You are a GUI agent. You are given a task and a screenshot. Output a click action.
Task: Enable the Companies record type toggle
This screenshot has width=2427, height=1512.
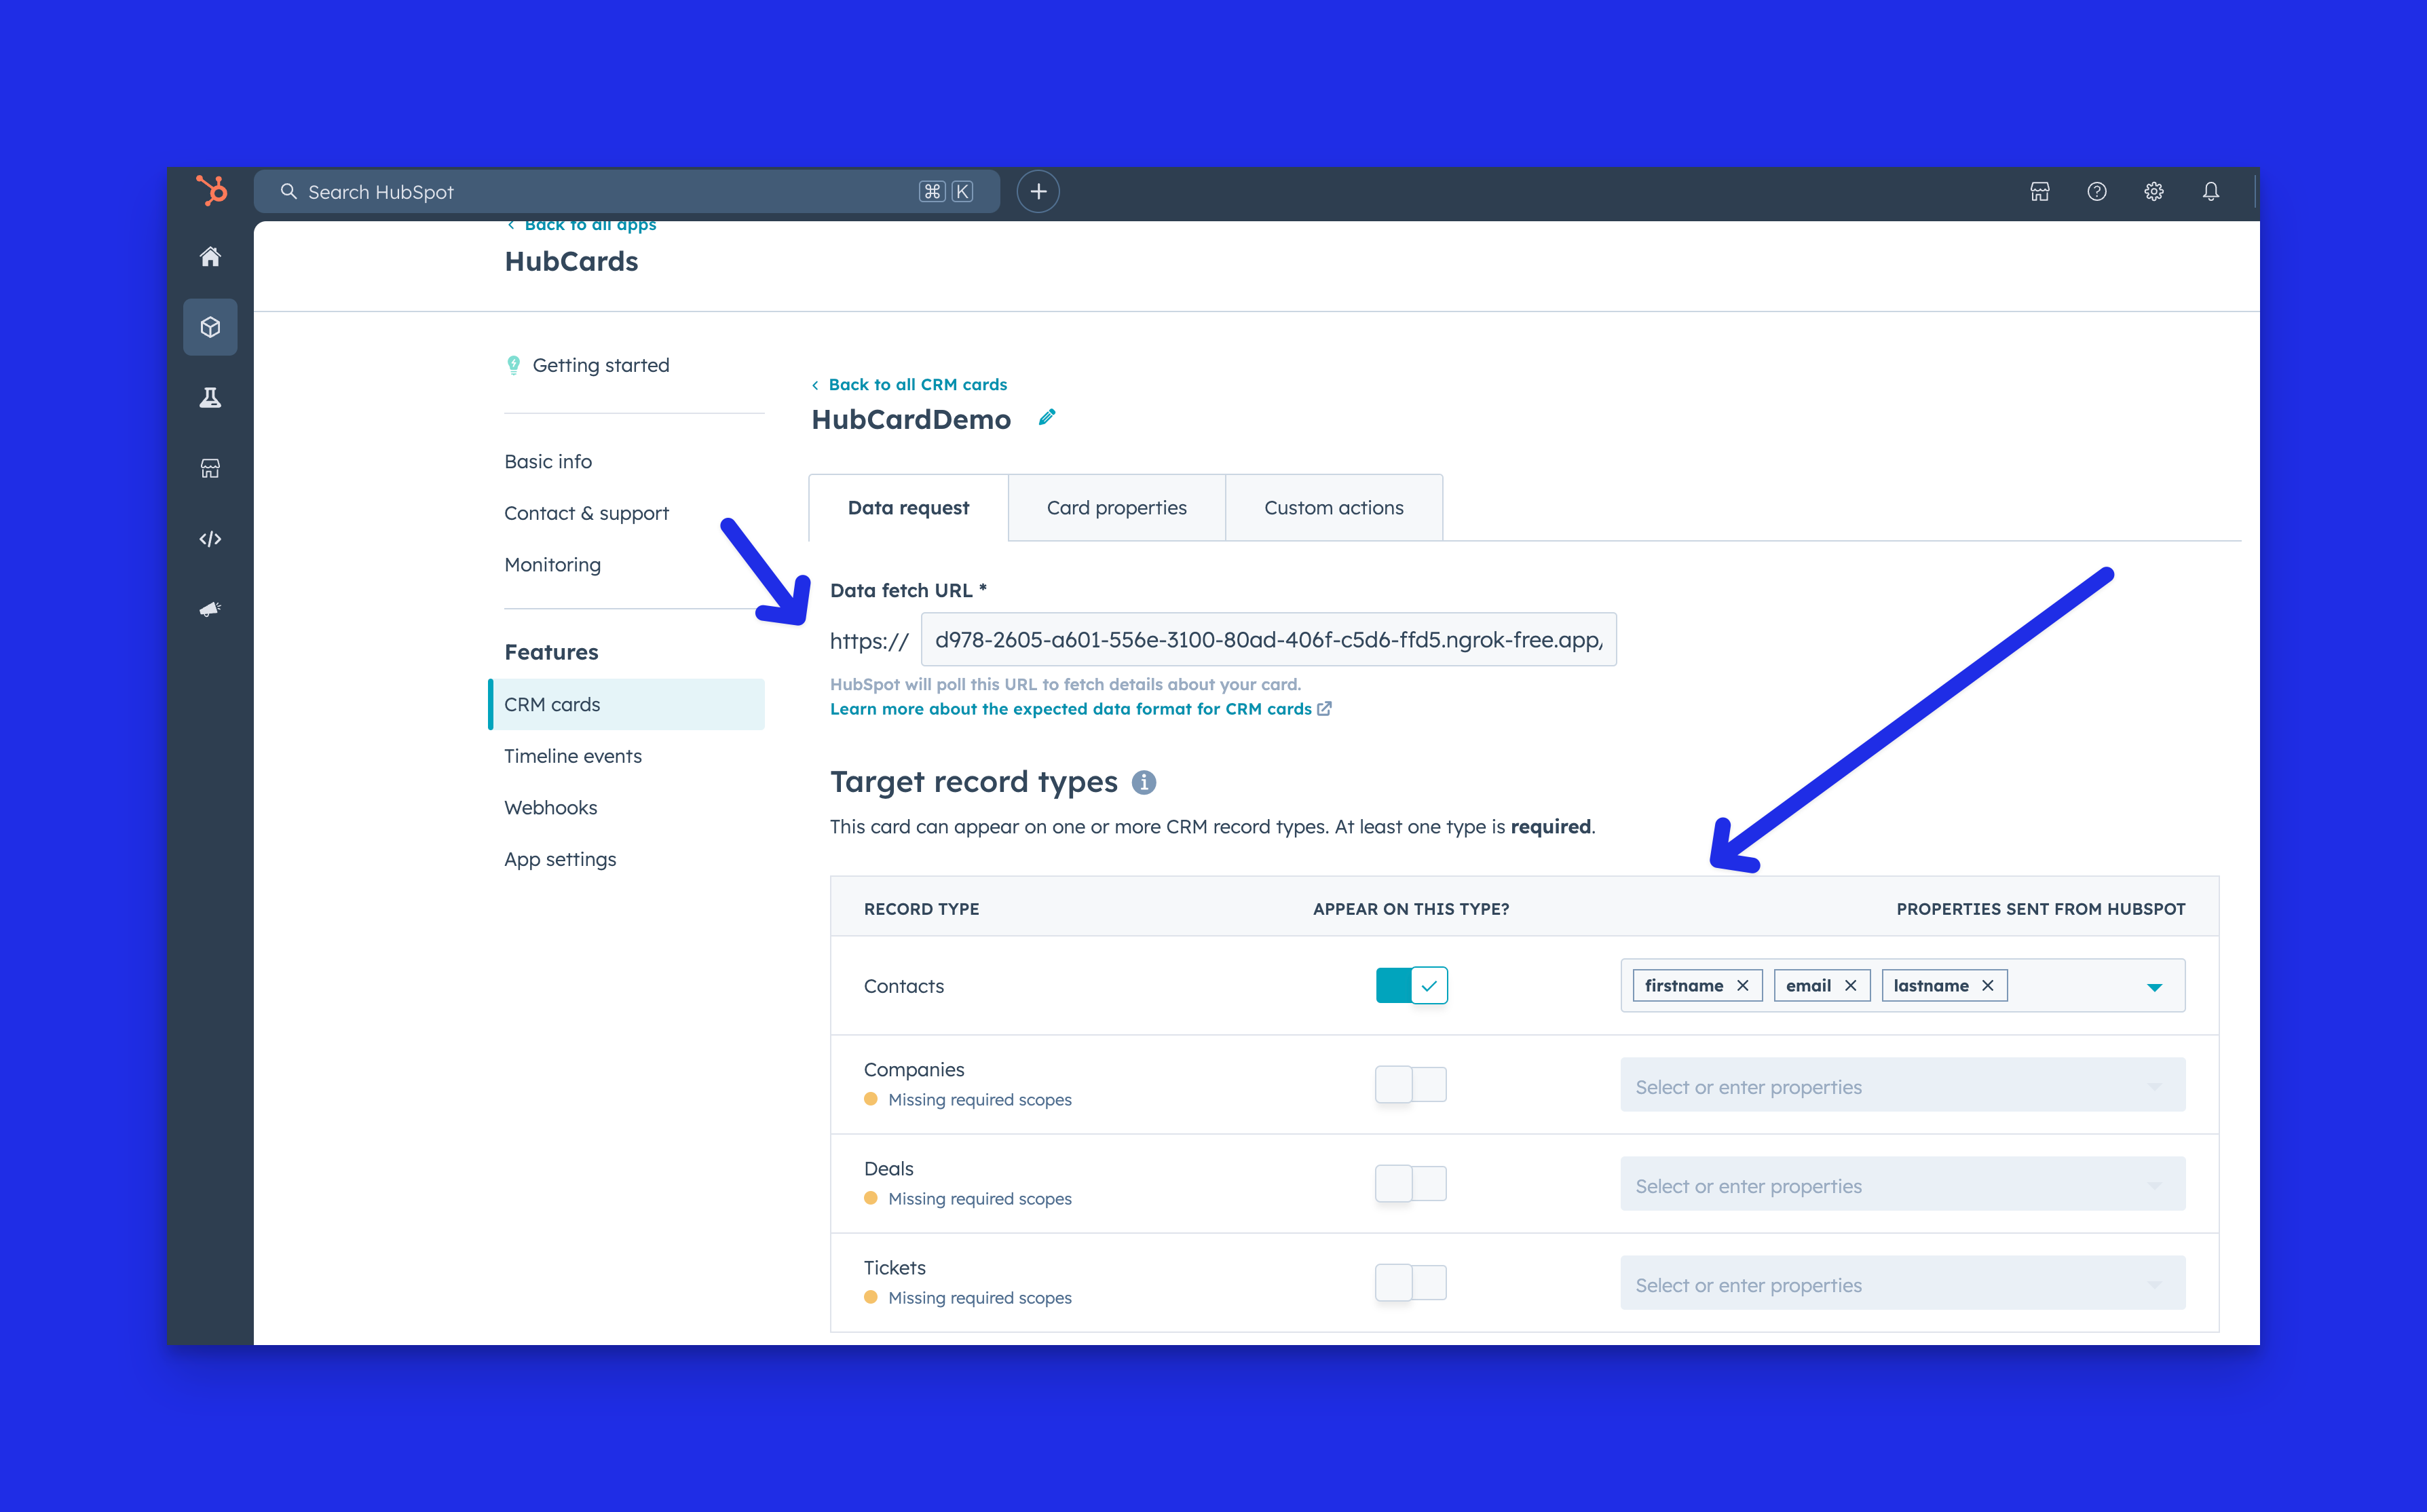[1411, 1084]
